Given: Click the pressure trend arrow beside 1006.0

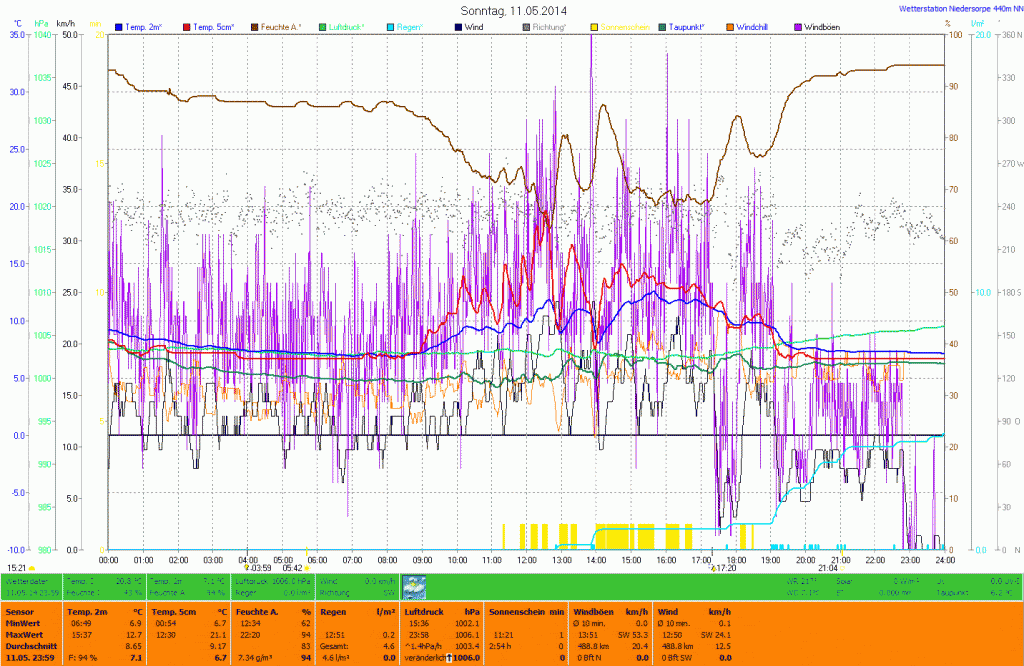Looking at the screenshot, I should click(450, 658).
